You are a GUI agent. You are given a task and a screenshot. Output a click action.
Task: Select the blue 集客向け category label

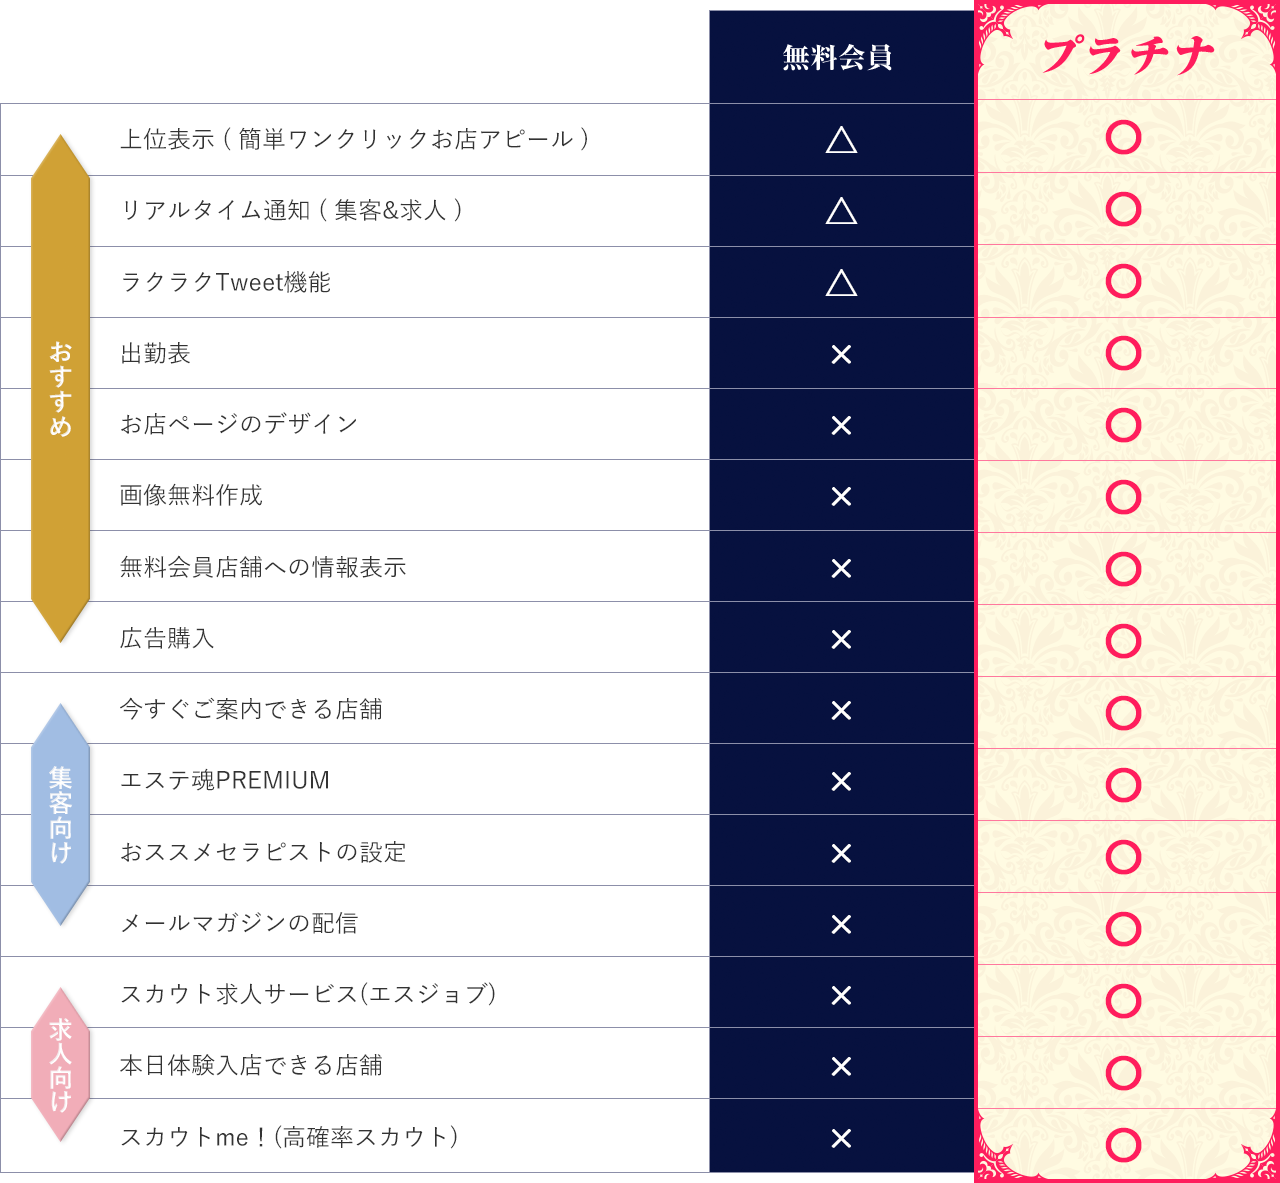[61, 814]
